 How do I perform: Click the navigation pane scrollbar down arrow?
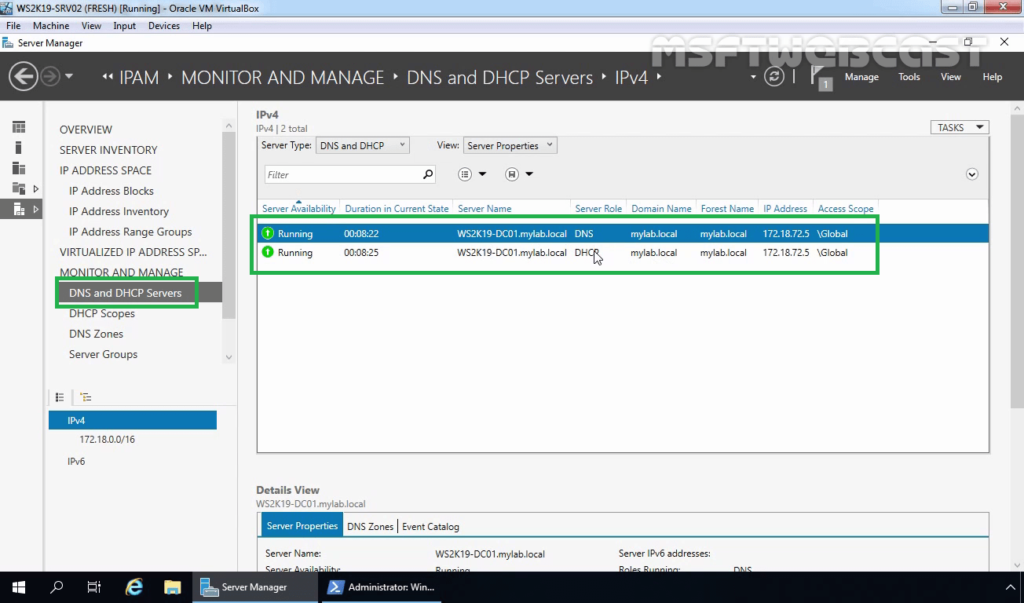point(229,357)
